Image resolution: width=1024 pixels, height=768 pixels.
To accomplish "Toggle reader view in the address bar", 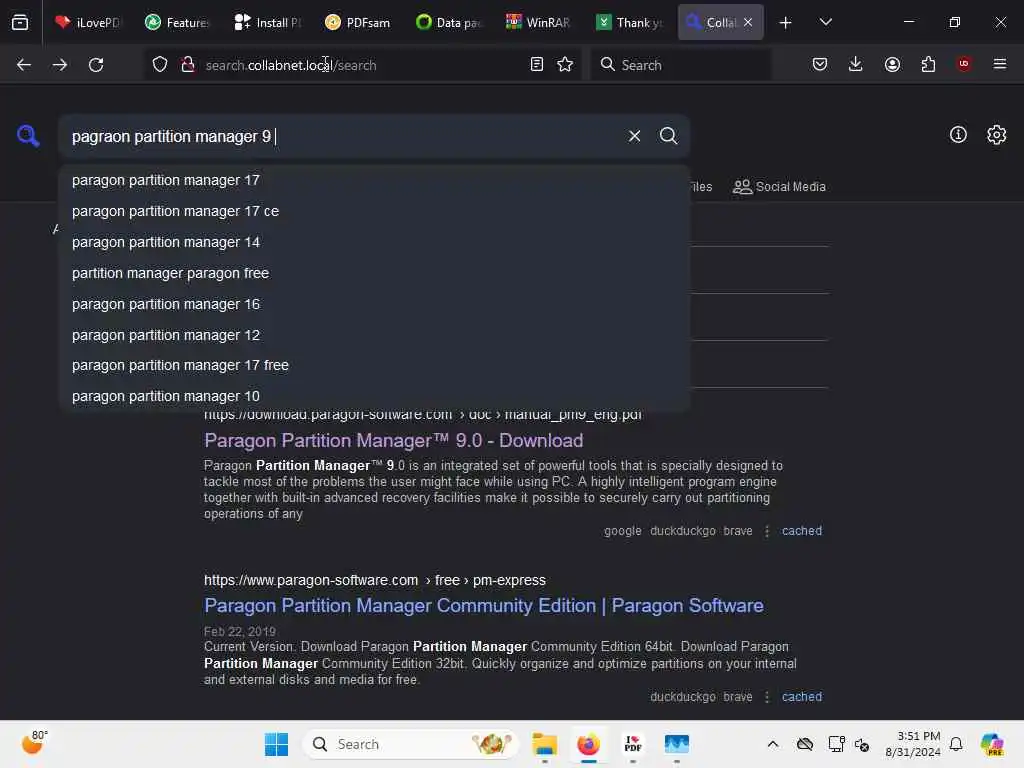I will point(537,64).
